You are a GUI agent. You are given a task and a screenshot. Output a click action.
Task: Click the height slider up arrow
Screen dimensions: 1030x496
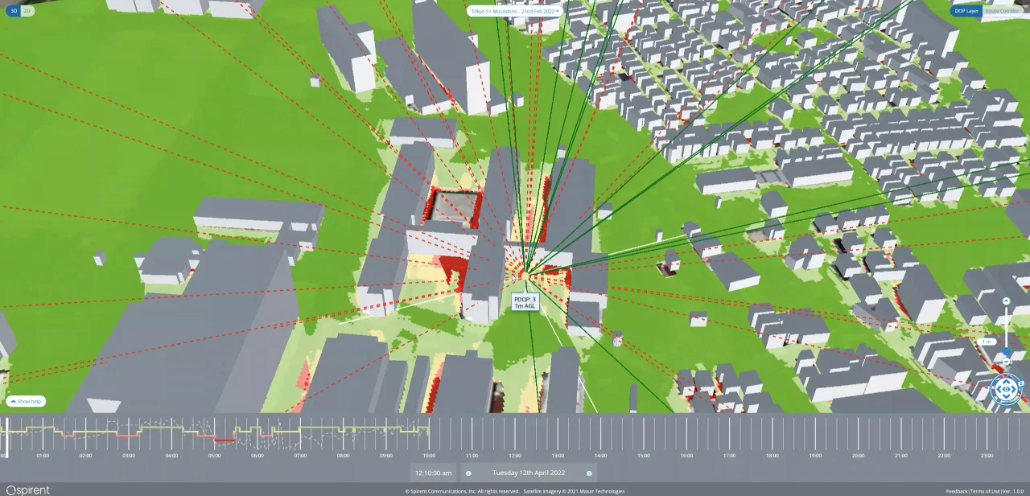click(1006, 300)
